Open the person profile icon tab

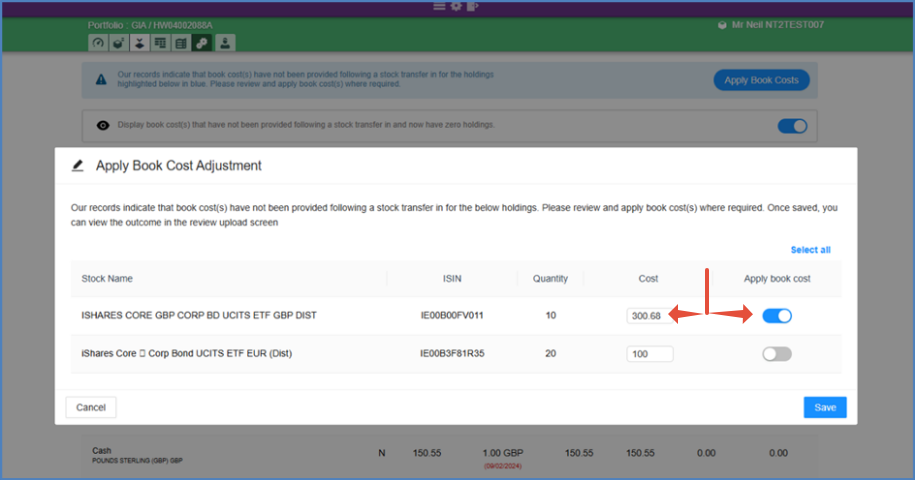225,43
